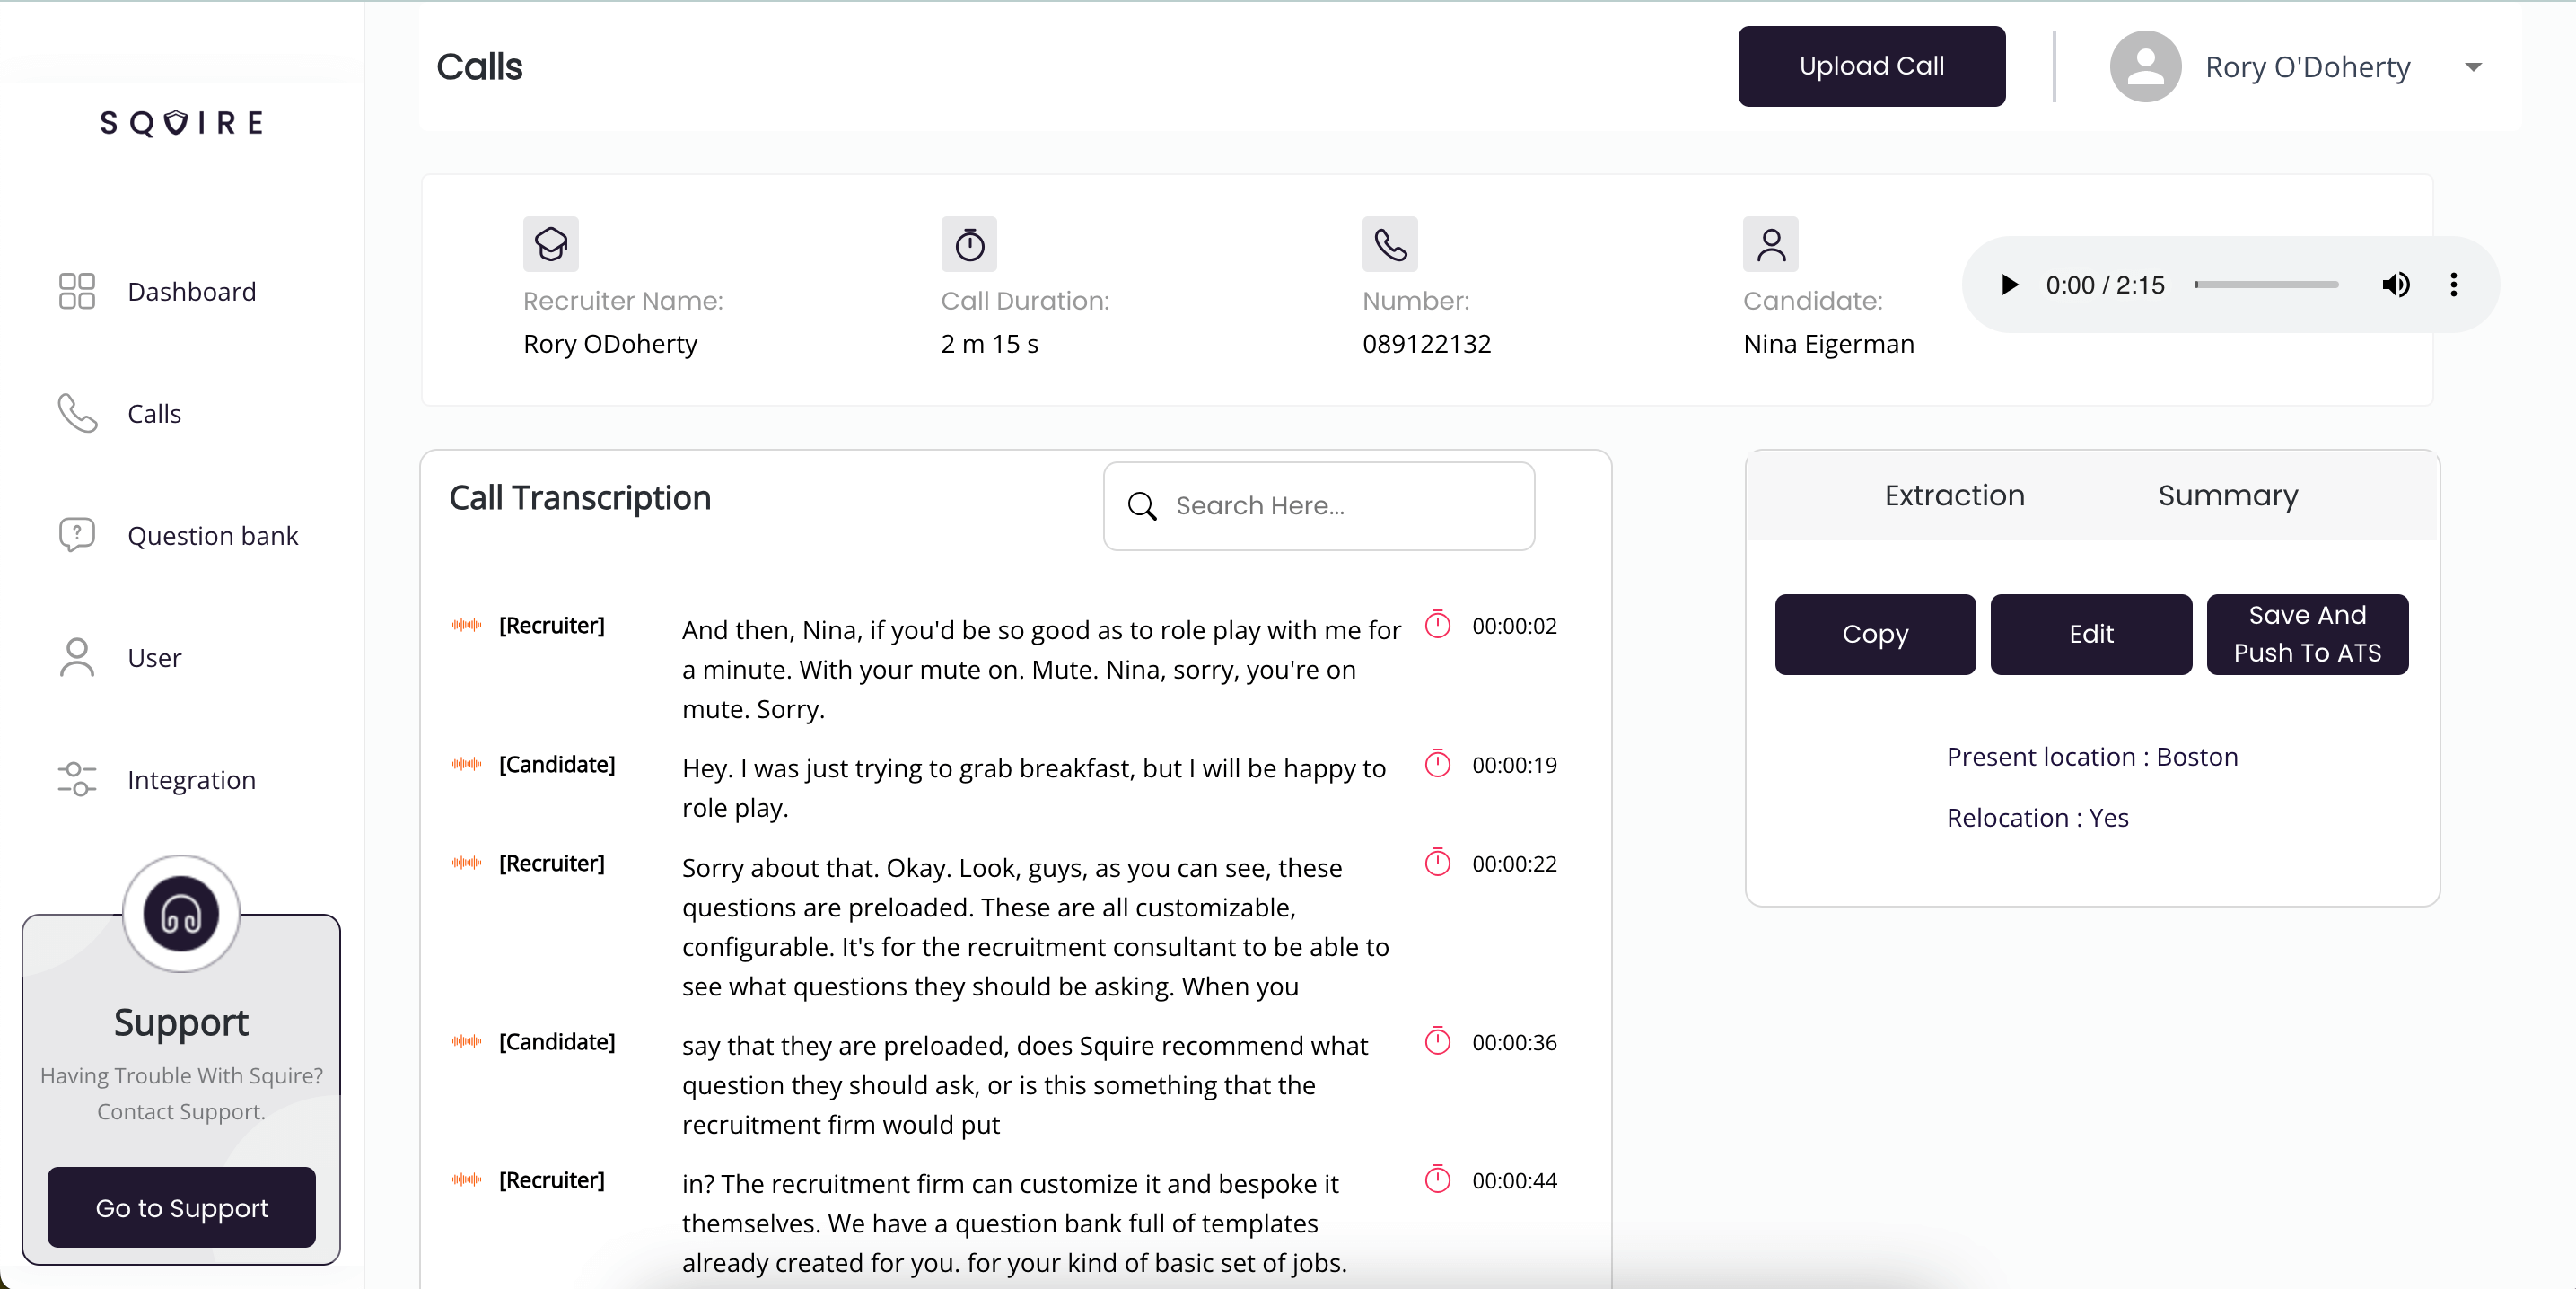Open audio player three-dot options menu

2452,285
